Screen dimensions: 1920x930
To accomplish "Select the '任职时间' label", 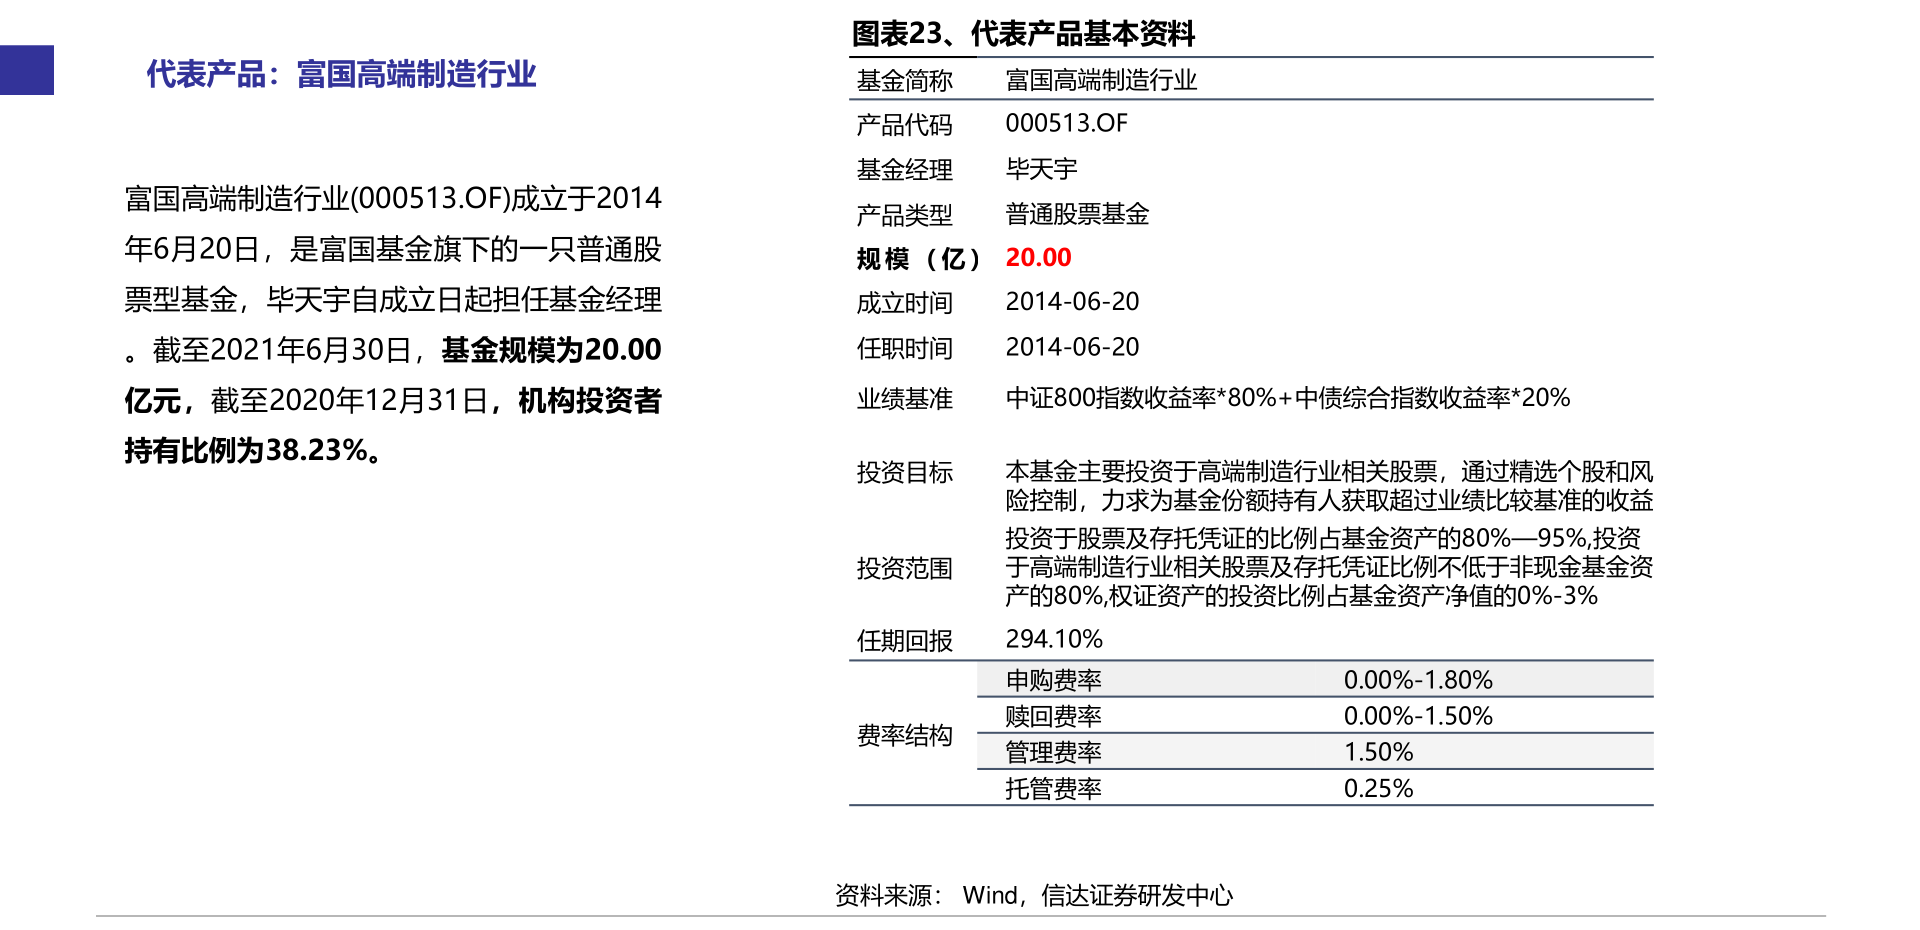I will coord(904,349).
